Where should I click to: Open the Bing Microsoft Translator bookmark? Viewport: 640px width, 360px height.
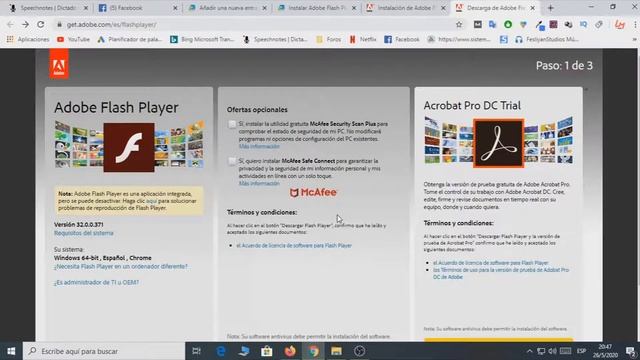[202, 40]
